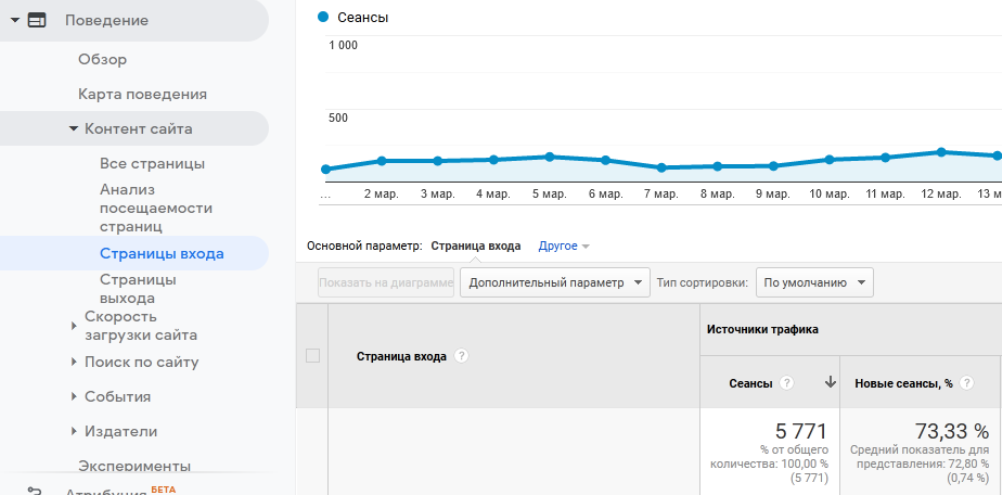
Task: Open the По умолчанию sort type dropdown
Action: tap(814, 283)
